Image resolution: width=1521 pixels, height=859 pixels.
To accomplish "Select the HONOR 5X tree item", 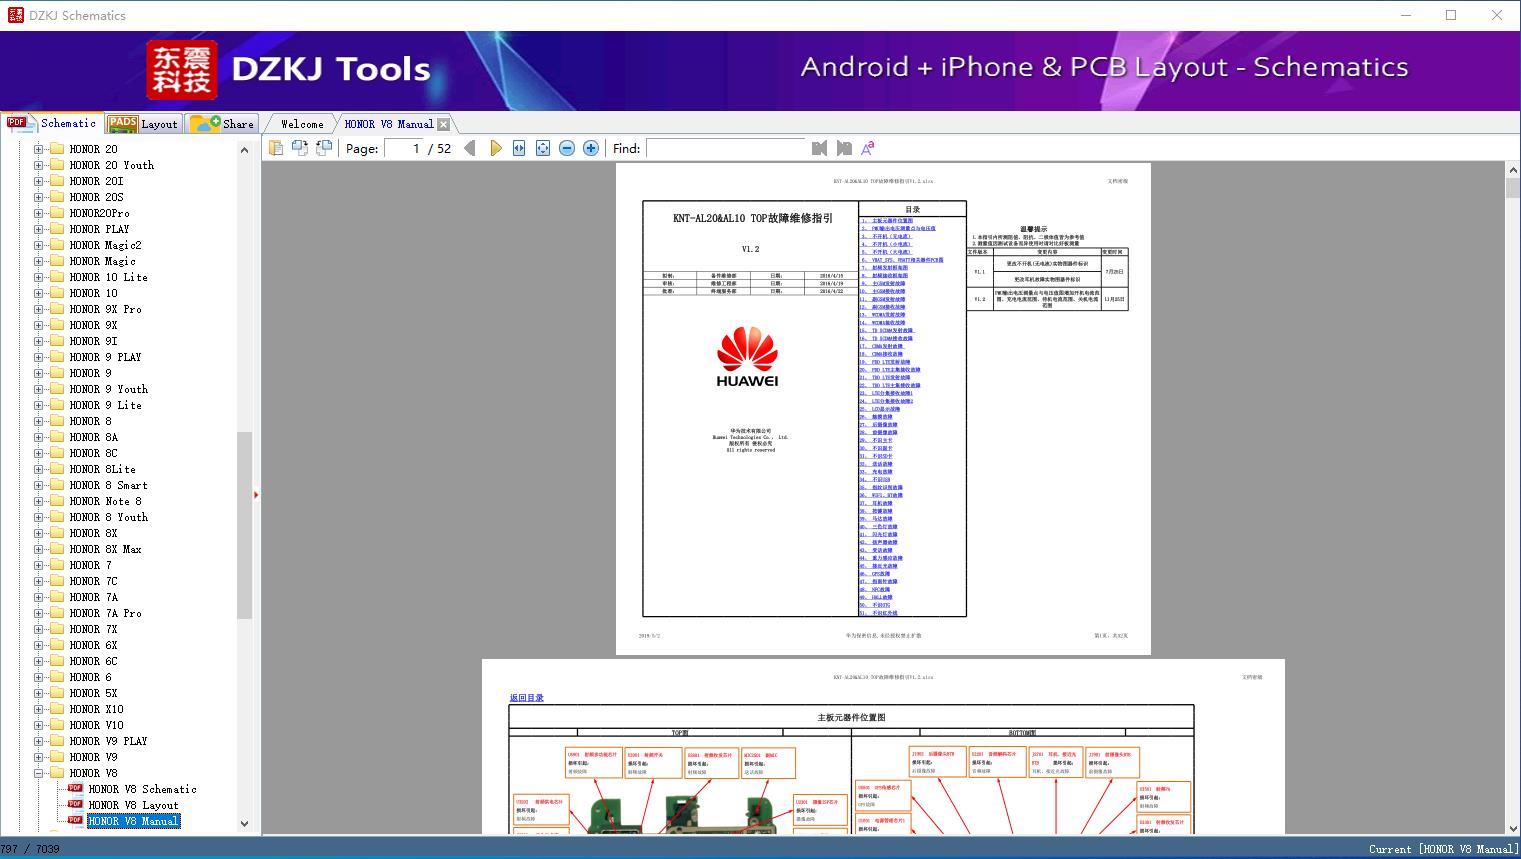I will 94,693.
